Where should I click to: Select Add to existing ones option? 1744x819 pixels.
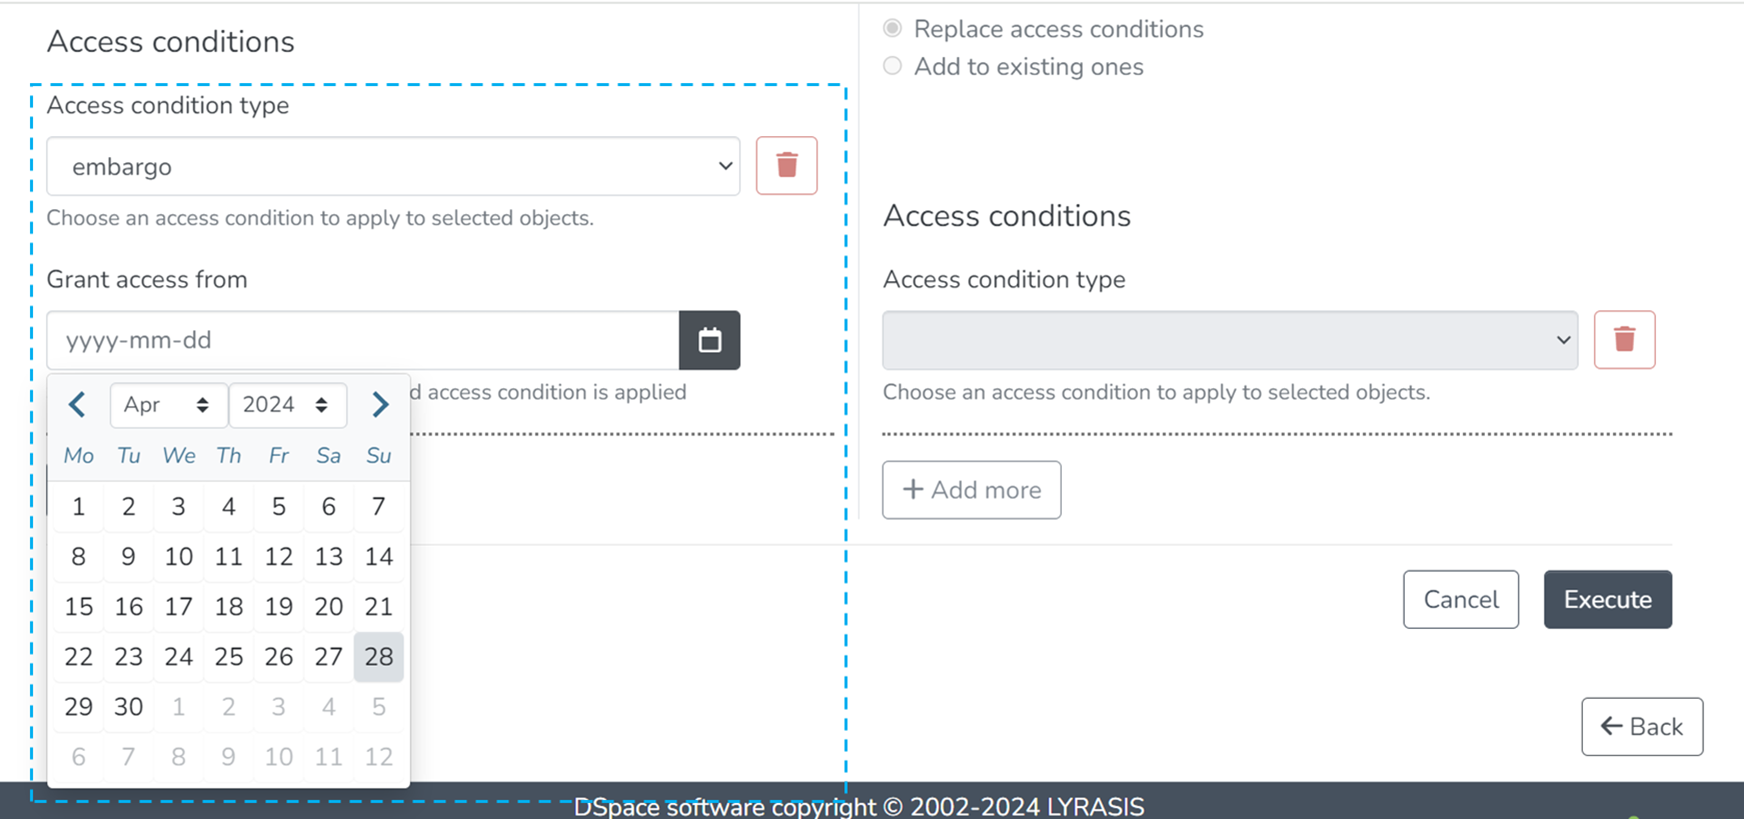point(893,66)
